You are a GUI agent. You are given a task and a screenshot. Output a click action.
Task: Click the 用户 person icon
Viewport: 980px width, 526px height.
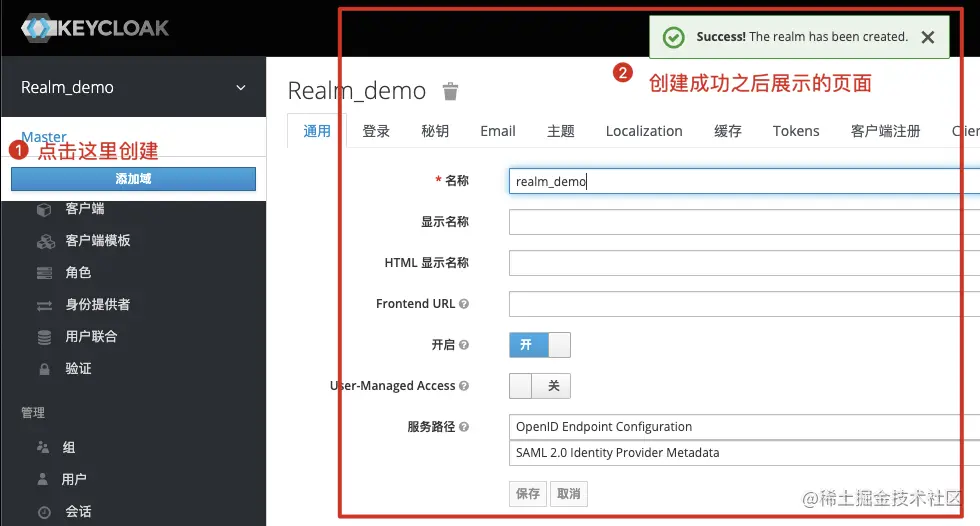(x=42, y=479)
